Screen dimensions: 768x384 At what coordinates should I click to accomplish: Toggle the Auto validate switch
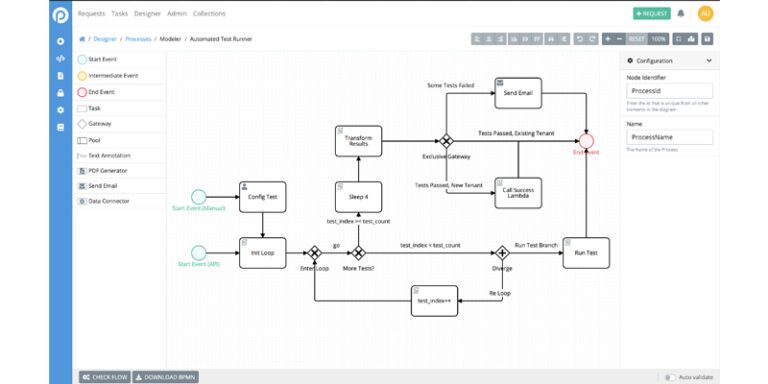pyautogui.click(x=670, y=377)
